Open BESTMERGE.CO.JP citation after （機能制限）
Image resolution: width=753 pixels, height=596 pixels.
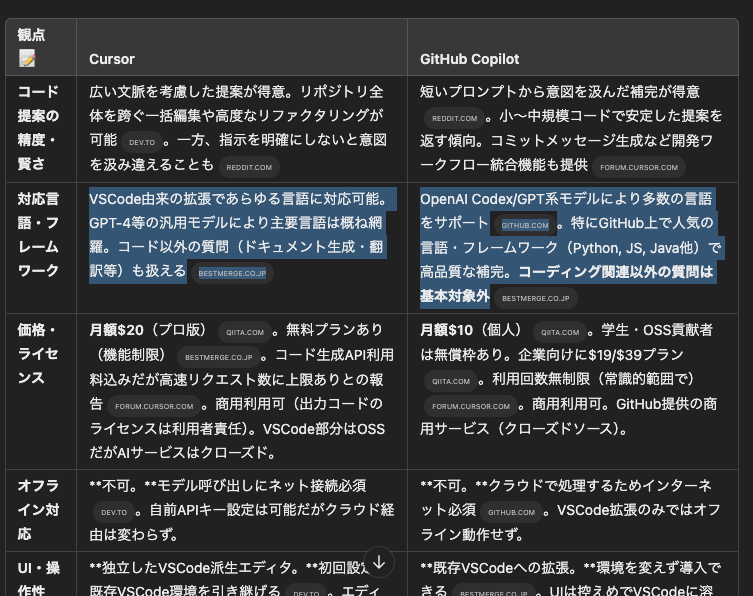[x=219, y=357]
